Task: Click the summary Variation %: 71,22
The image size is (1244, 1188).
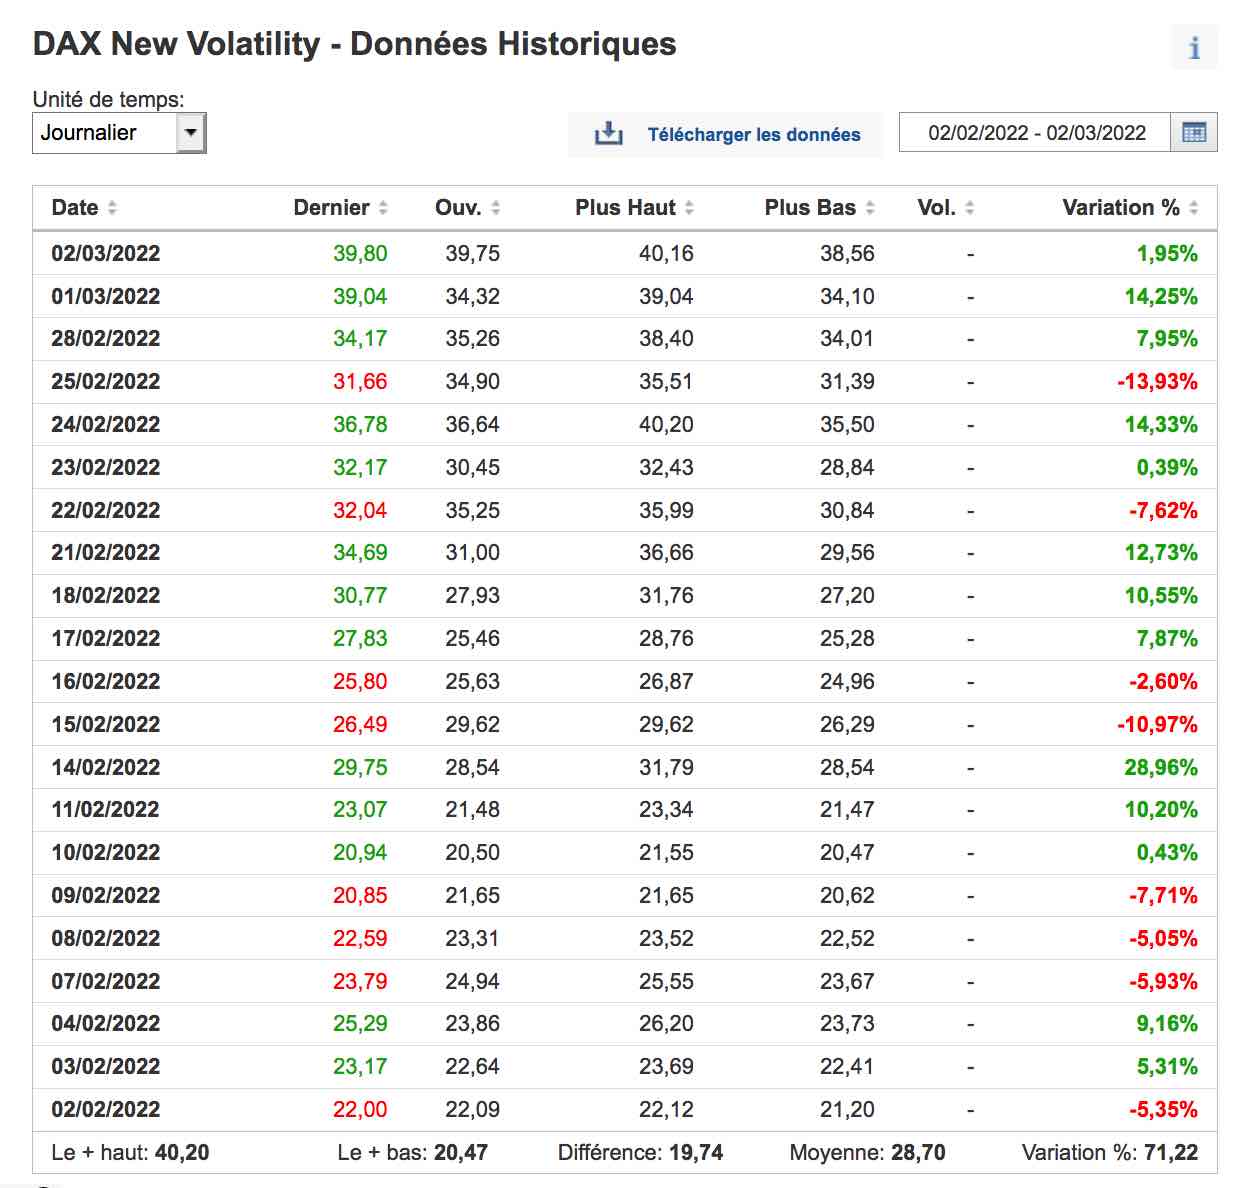Action: coord(1110,1153)
